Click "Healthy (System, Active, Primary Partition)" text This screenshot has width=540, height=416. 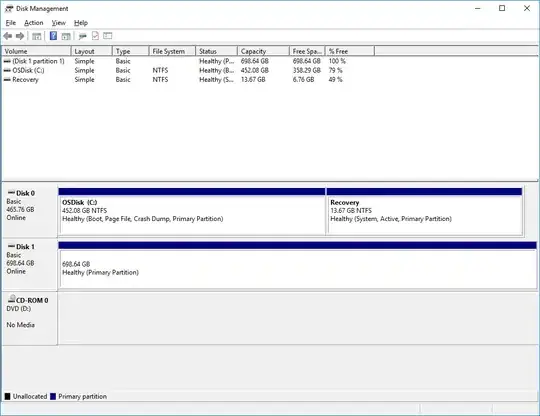[x=391, y=219]
